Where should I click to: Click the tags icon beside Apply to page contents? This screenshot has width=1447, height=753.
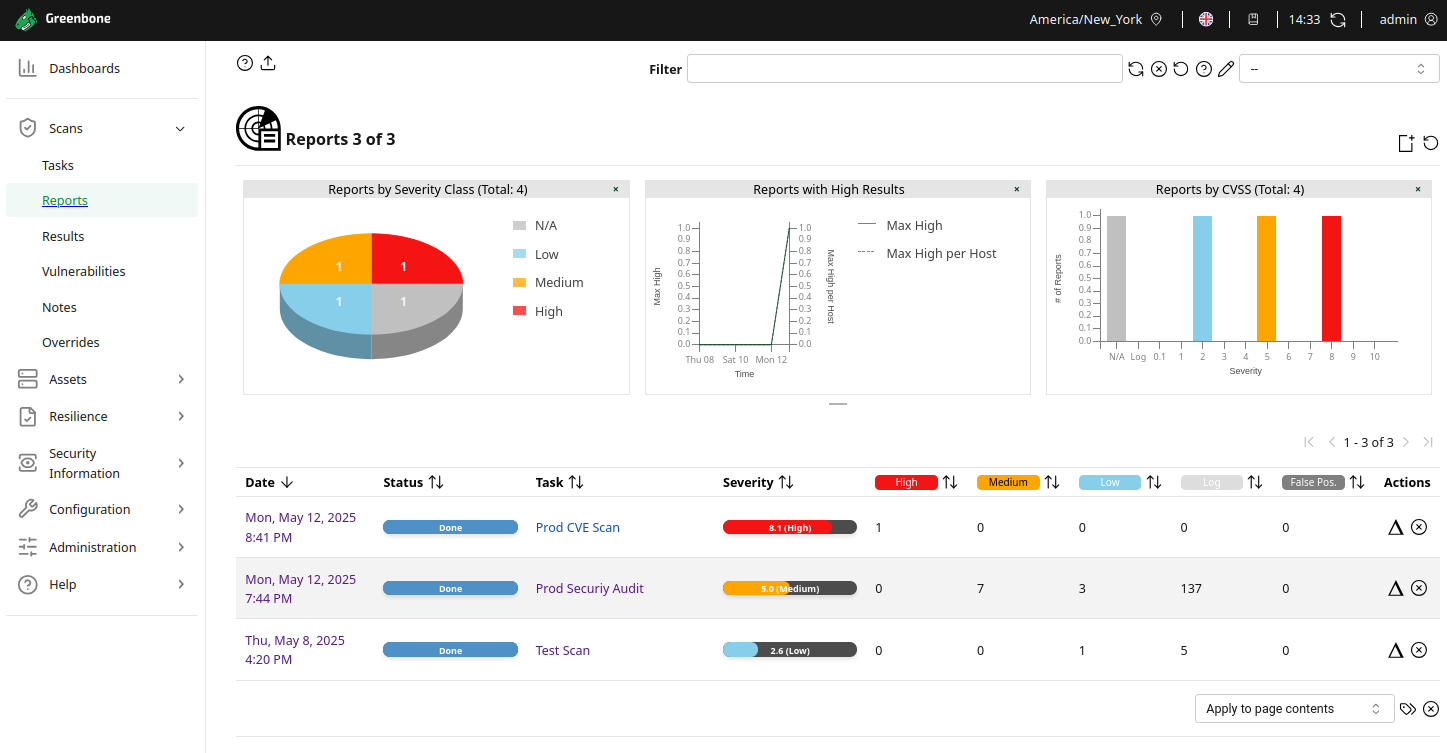[1408, 709]
